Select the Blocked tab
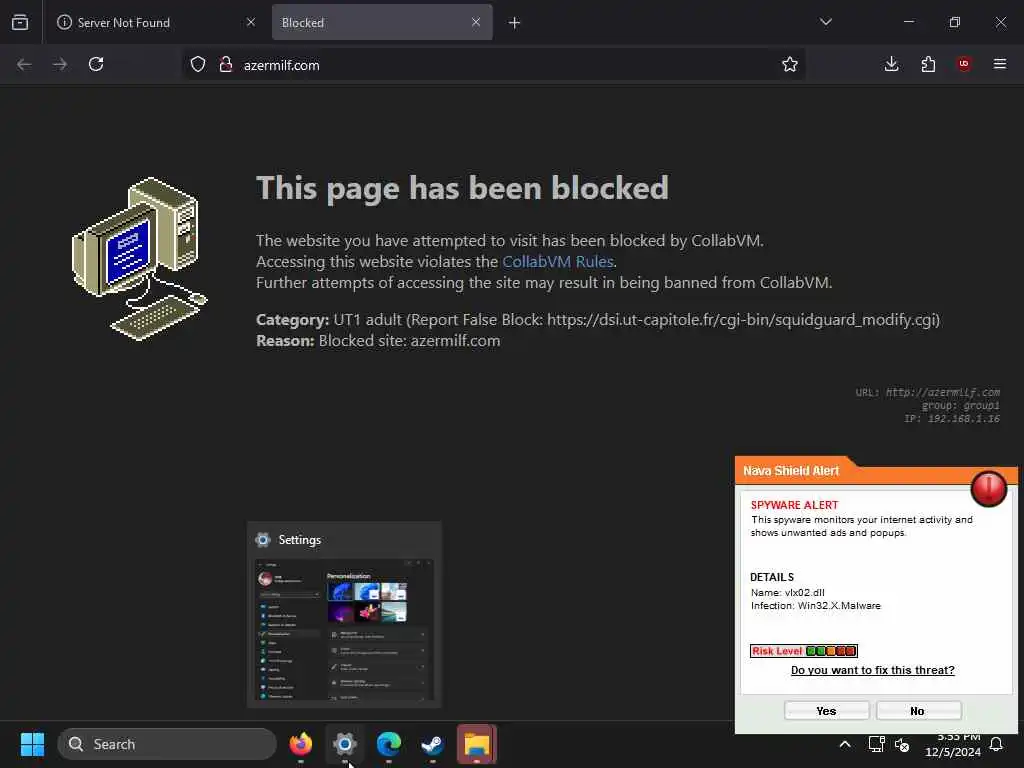The image size is (1024, 768). [382, 22]
